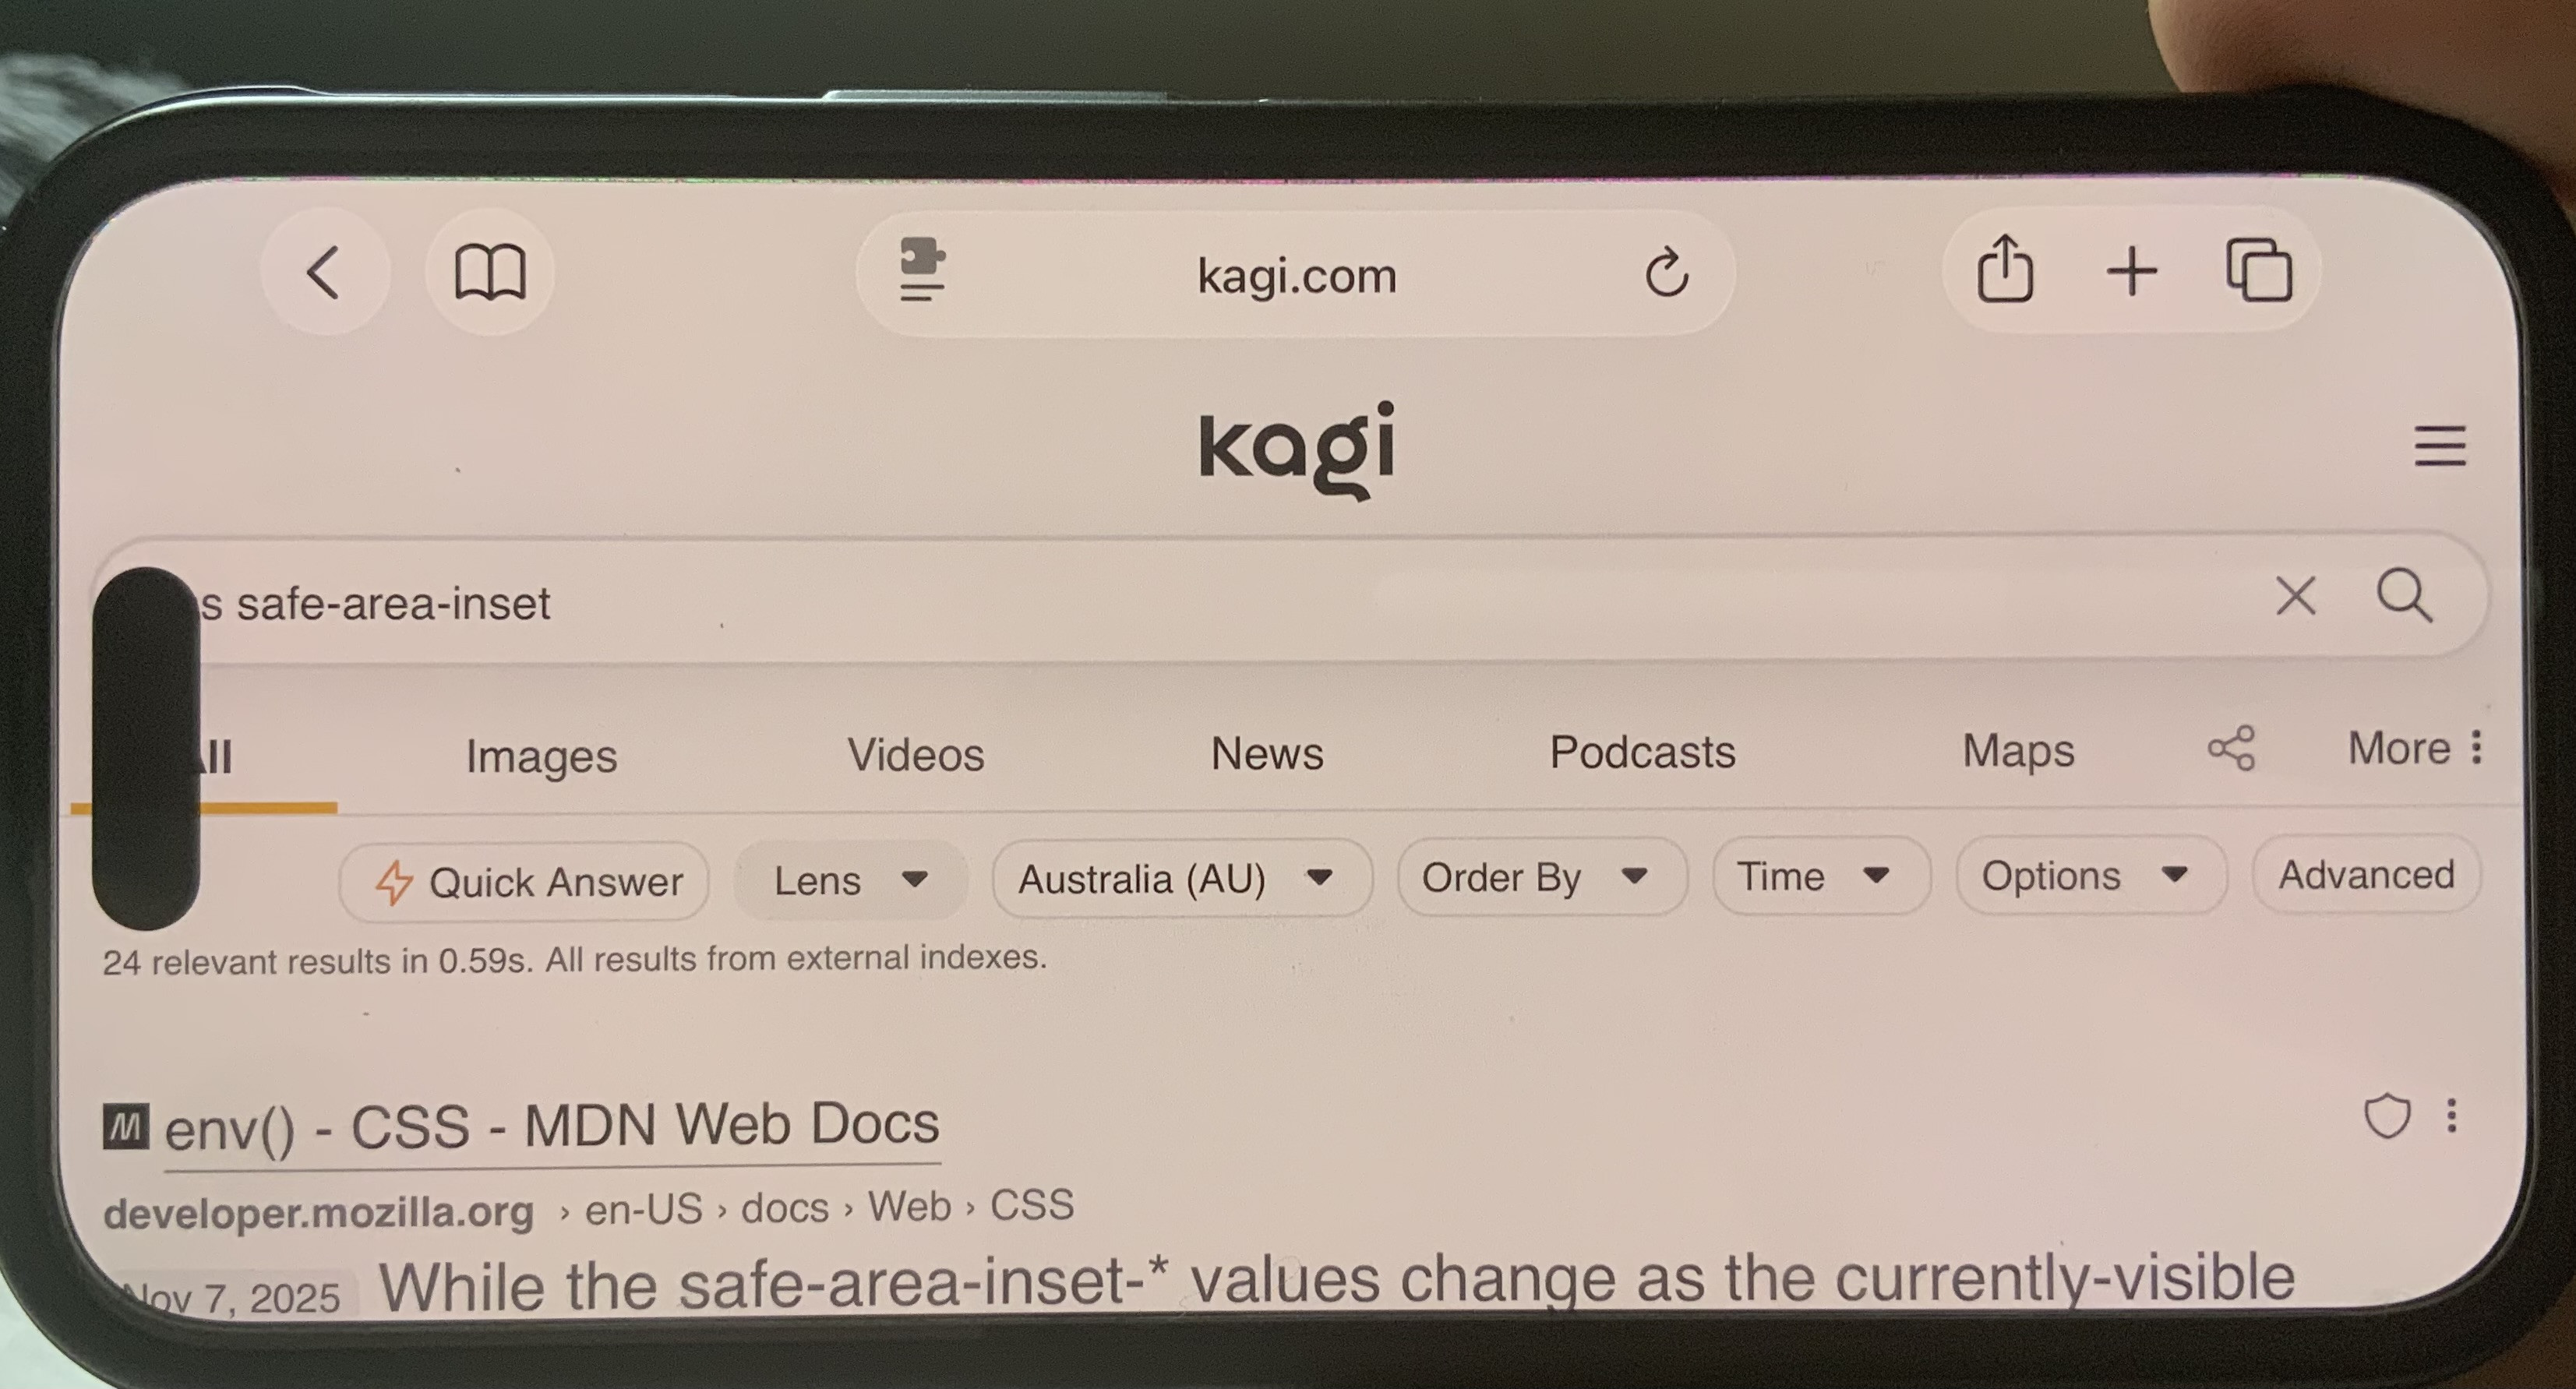Screen dimensions: 2576x1389
Task: Open the Time filter dropdown
Action: (x=1821, y=875)
